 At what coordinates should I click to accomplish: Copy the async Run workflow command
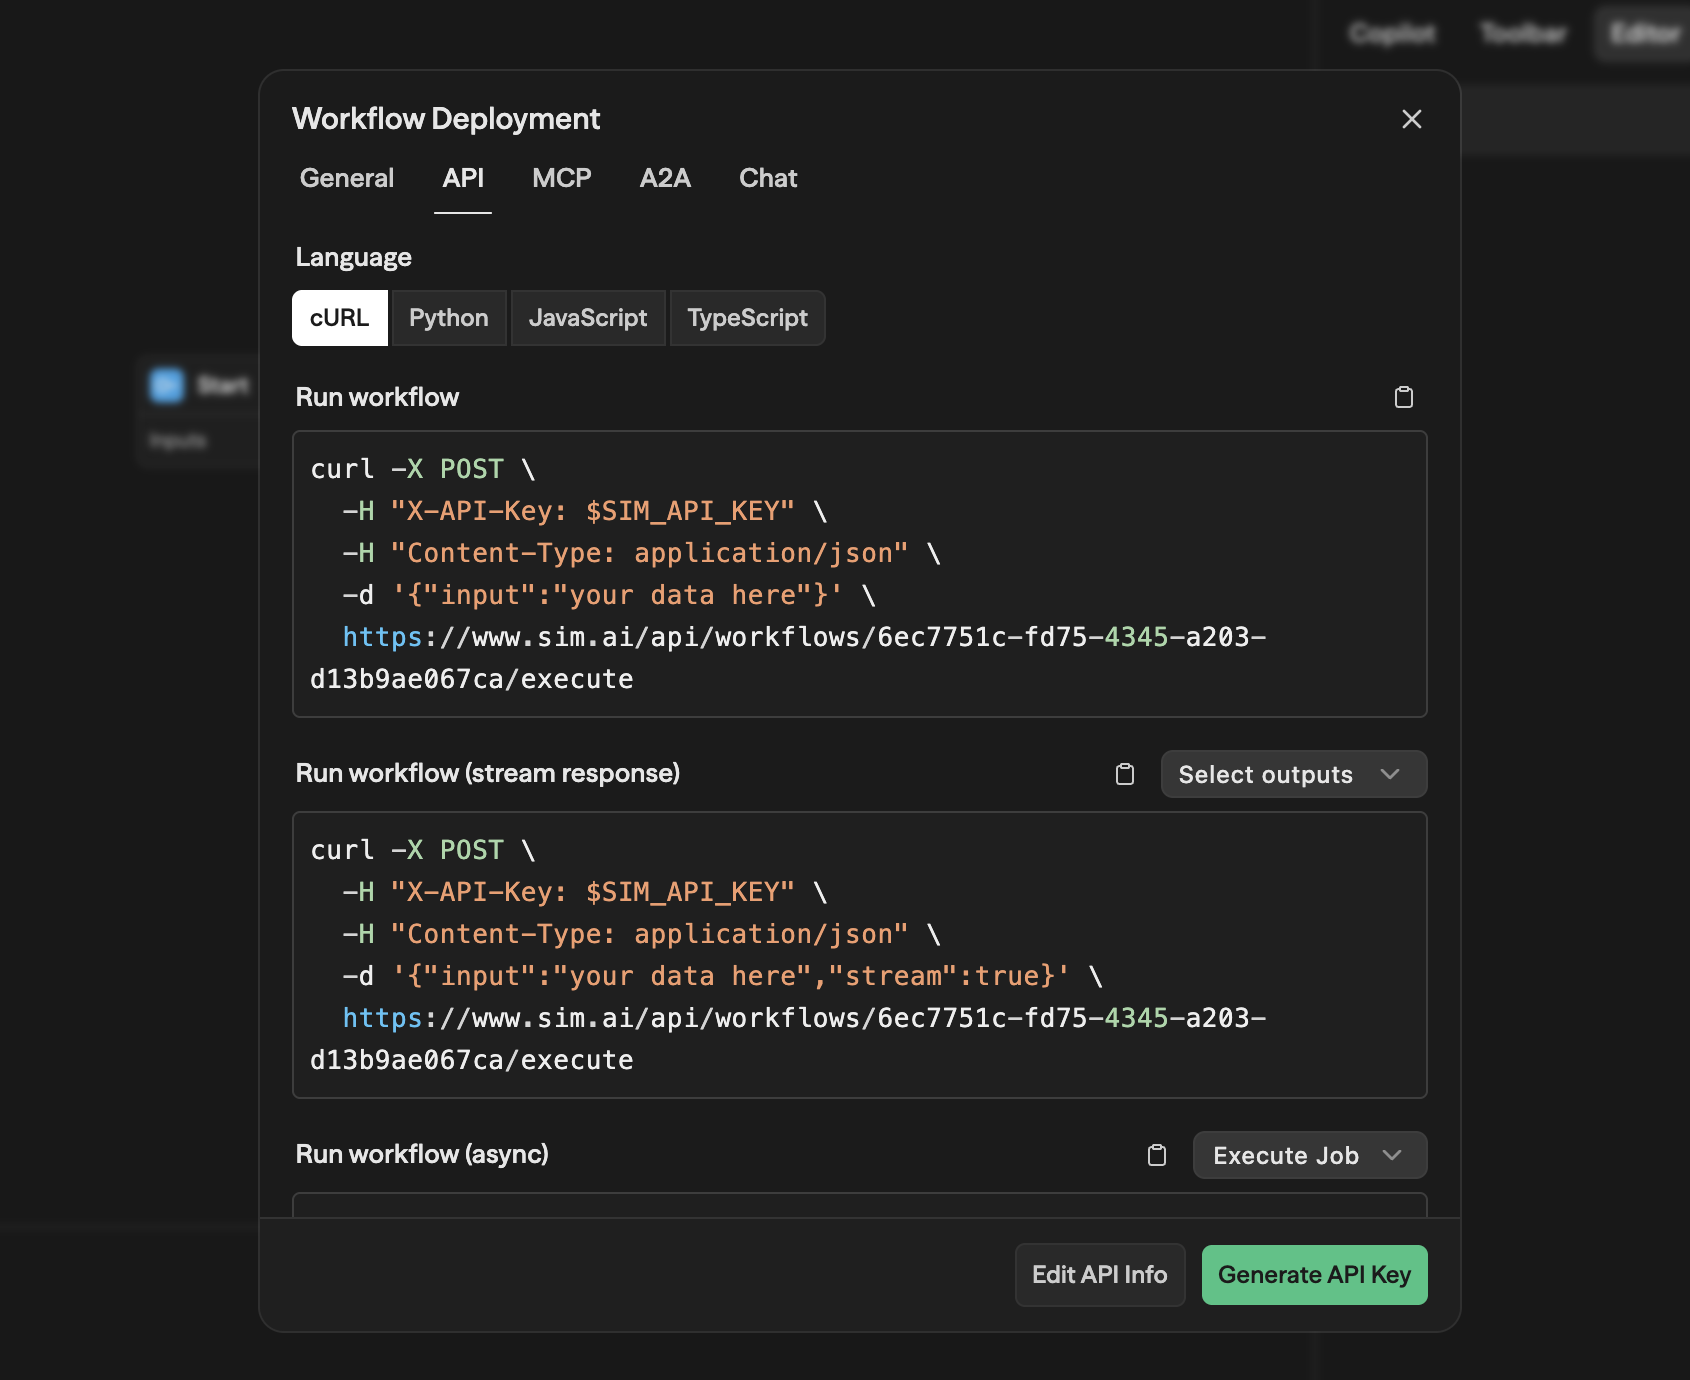(1156, 1155)
